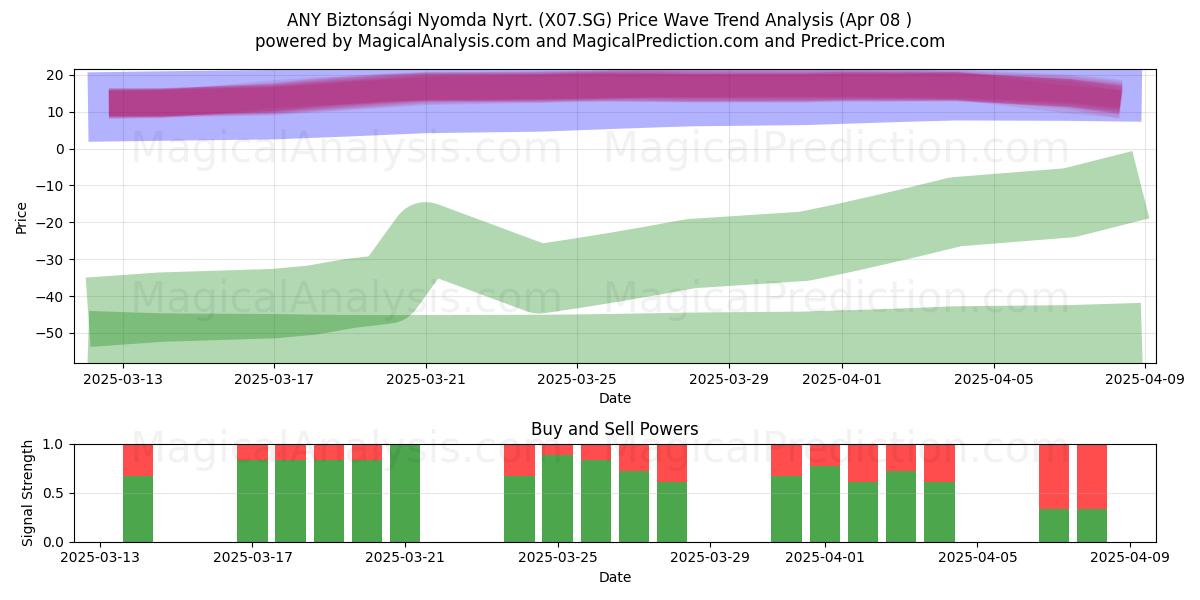The image size is (1200, 600).
Task: Select the first bar's green section in signal chart
Action: click(138, 509)
